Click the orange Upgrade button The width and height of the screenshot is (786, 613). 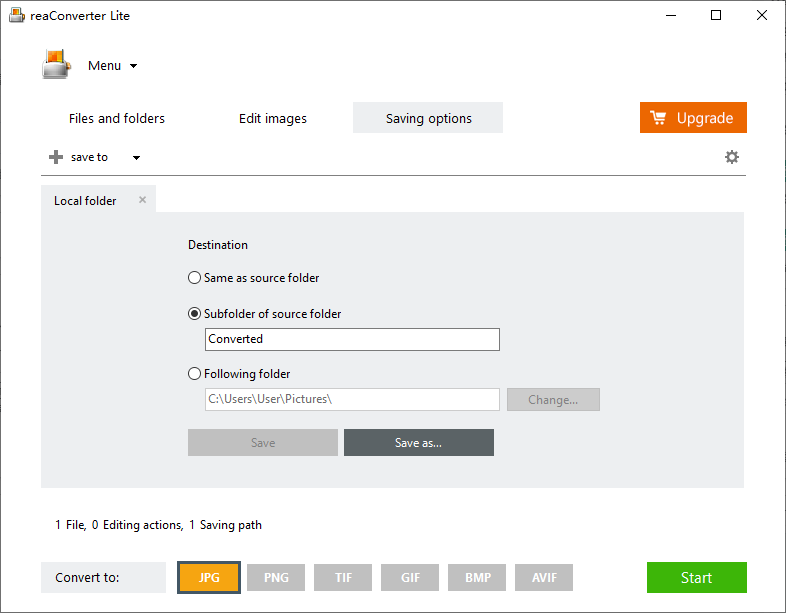point(693,118)
